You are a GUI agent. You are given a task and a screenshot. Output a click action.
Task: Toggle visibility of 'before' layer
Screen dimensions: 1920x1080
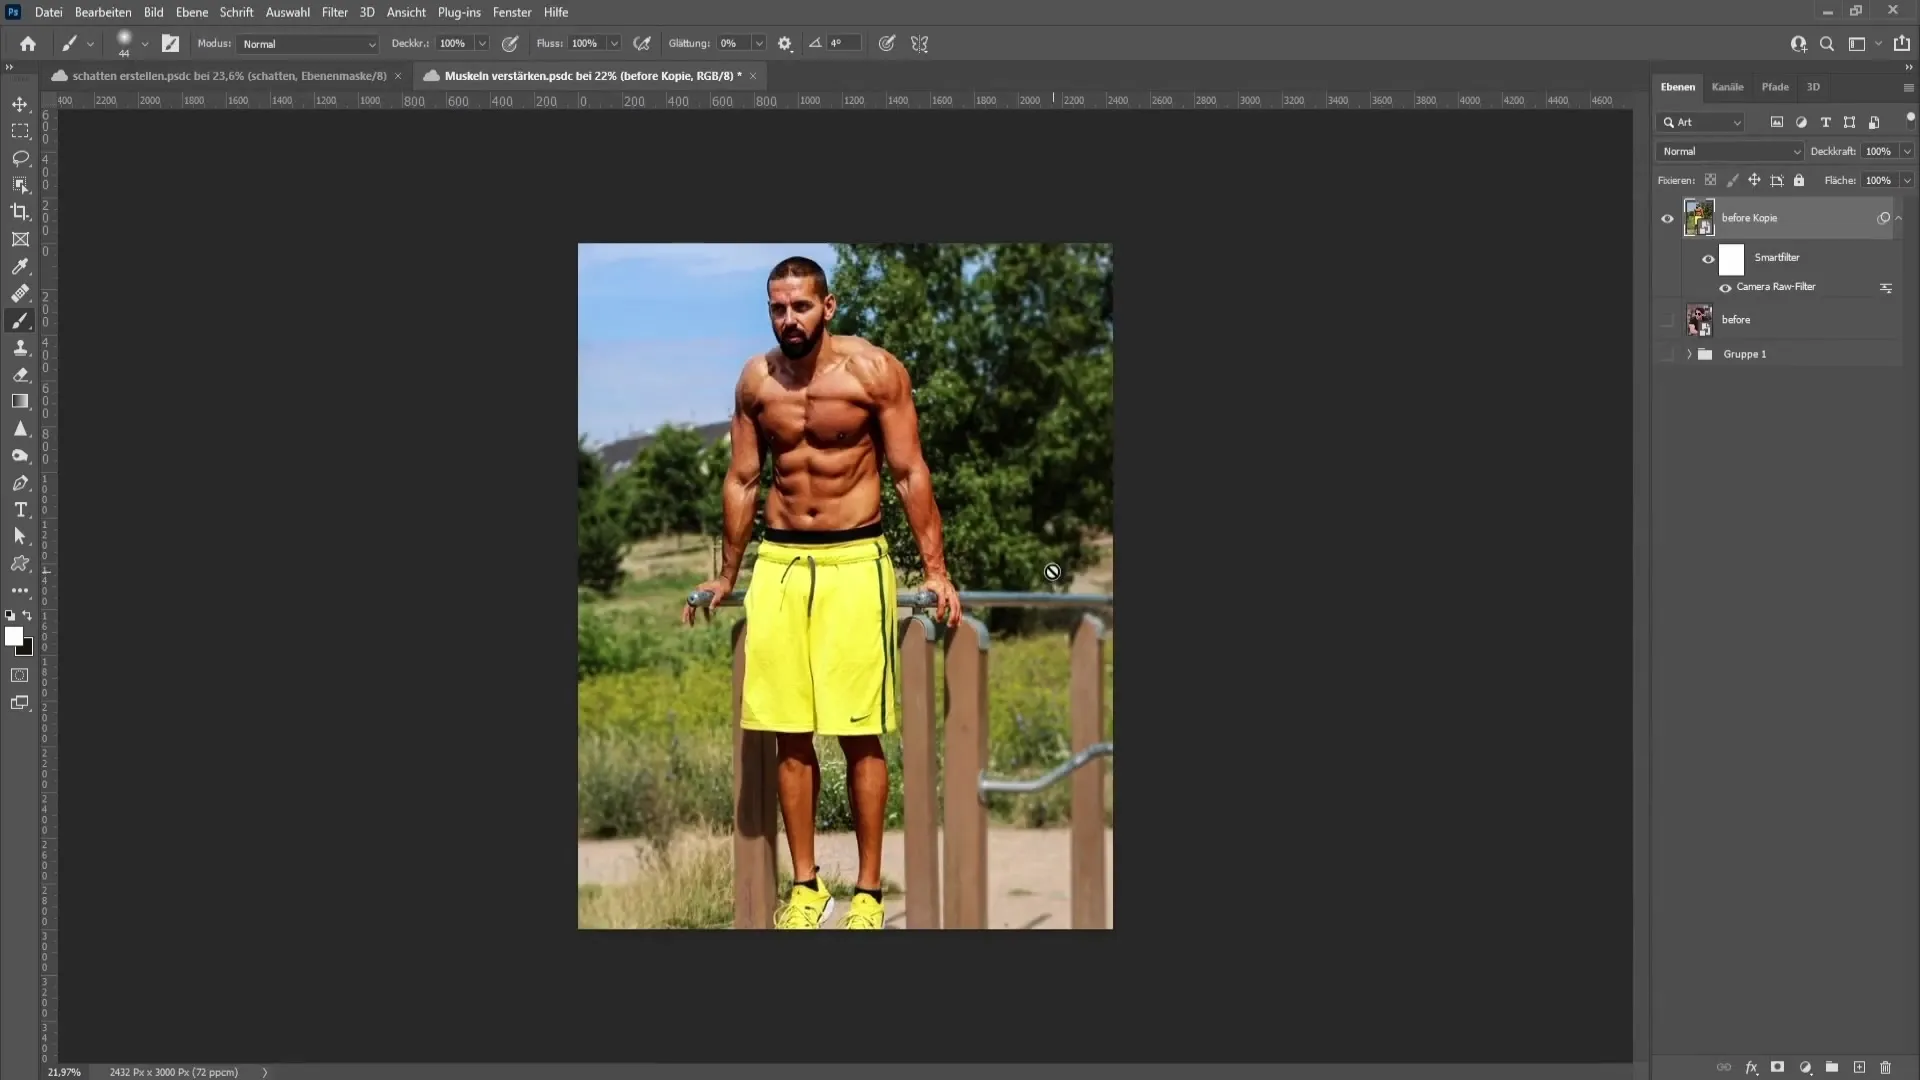pyautogui.click(x=1667, y=320)
